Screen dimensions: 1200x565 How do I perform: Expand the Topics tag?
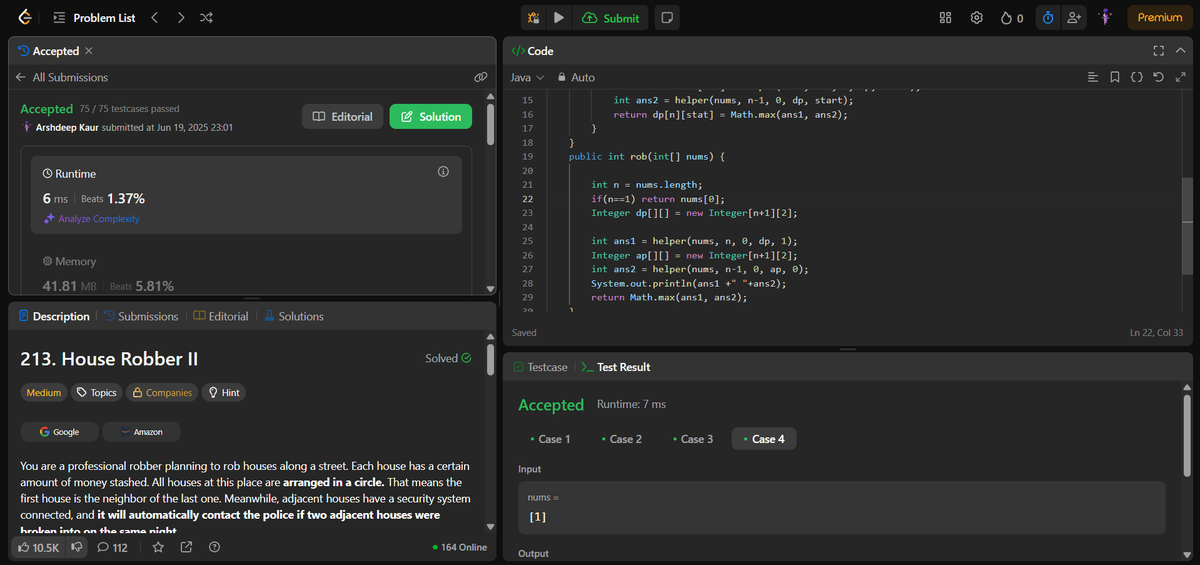[x=97, y=393]
